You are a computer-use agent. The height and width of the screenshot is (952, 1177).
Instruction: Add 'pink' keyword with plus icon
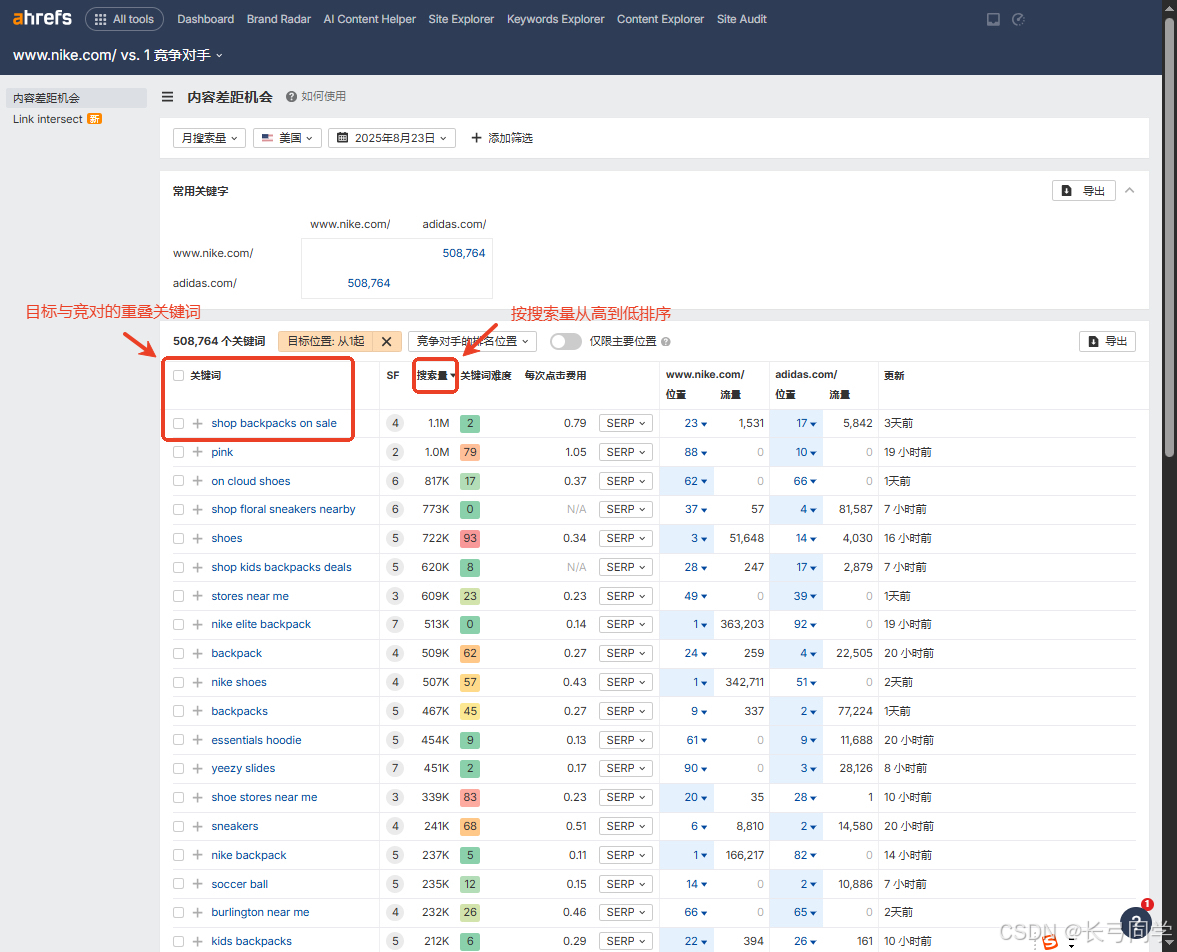197,452
